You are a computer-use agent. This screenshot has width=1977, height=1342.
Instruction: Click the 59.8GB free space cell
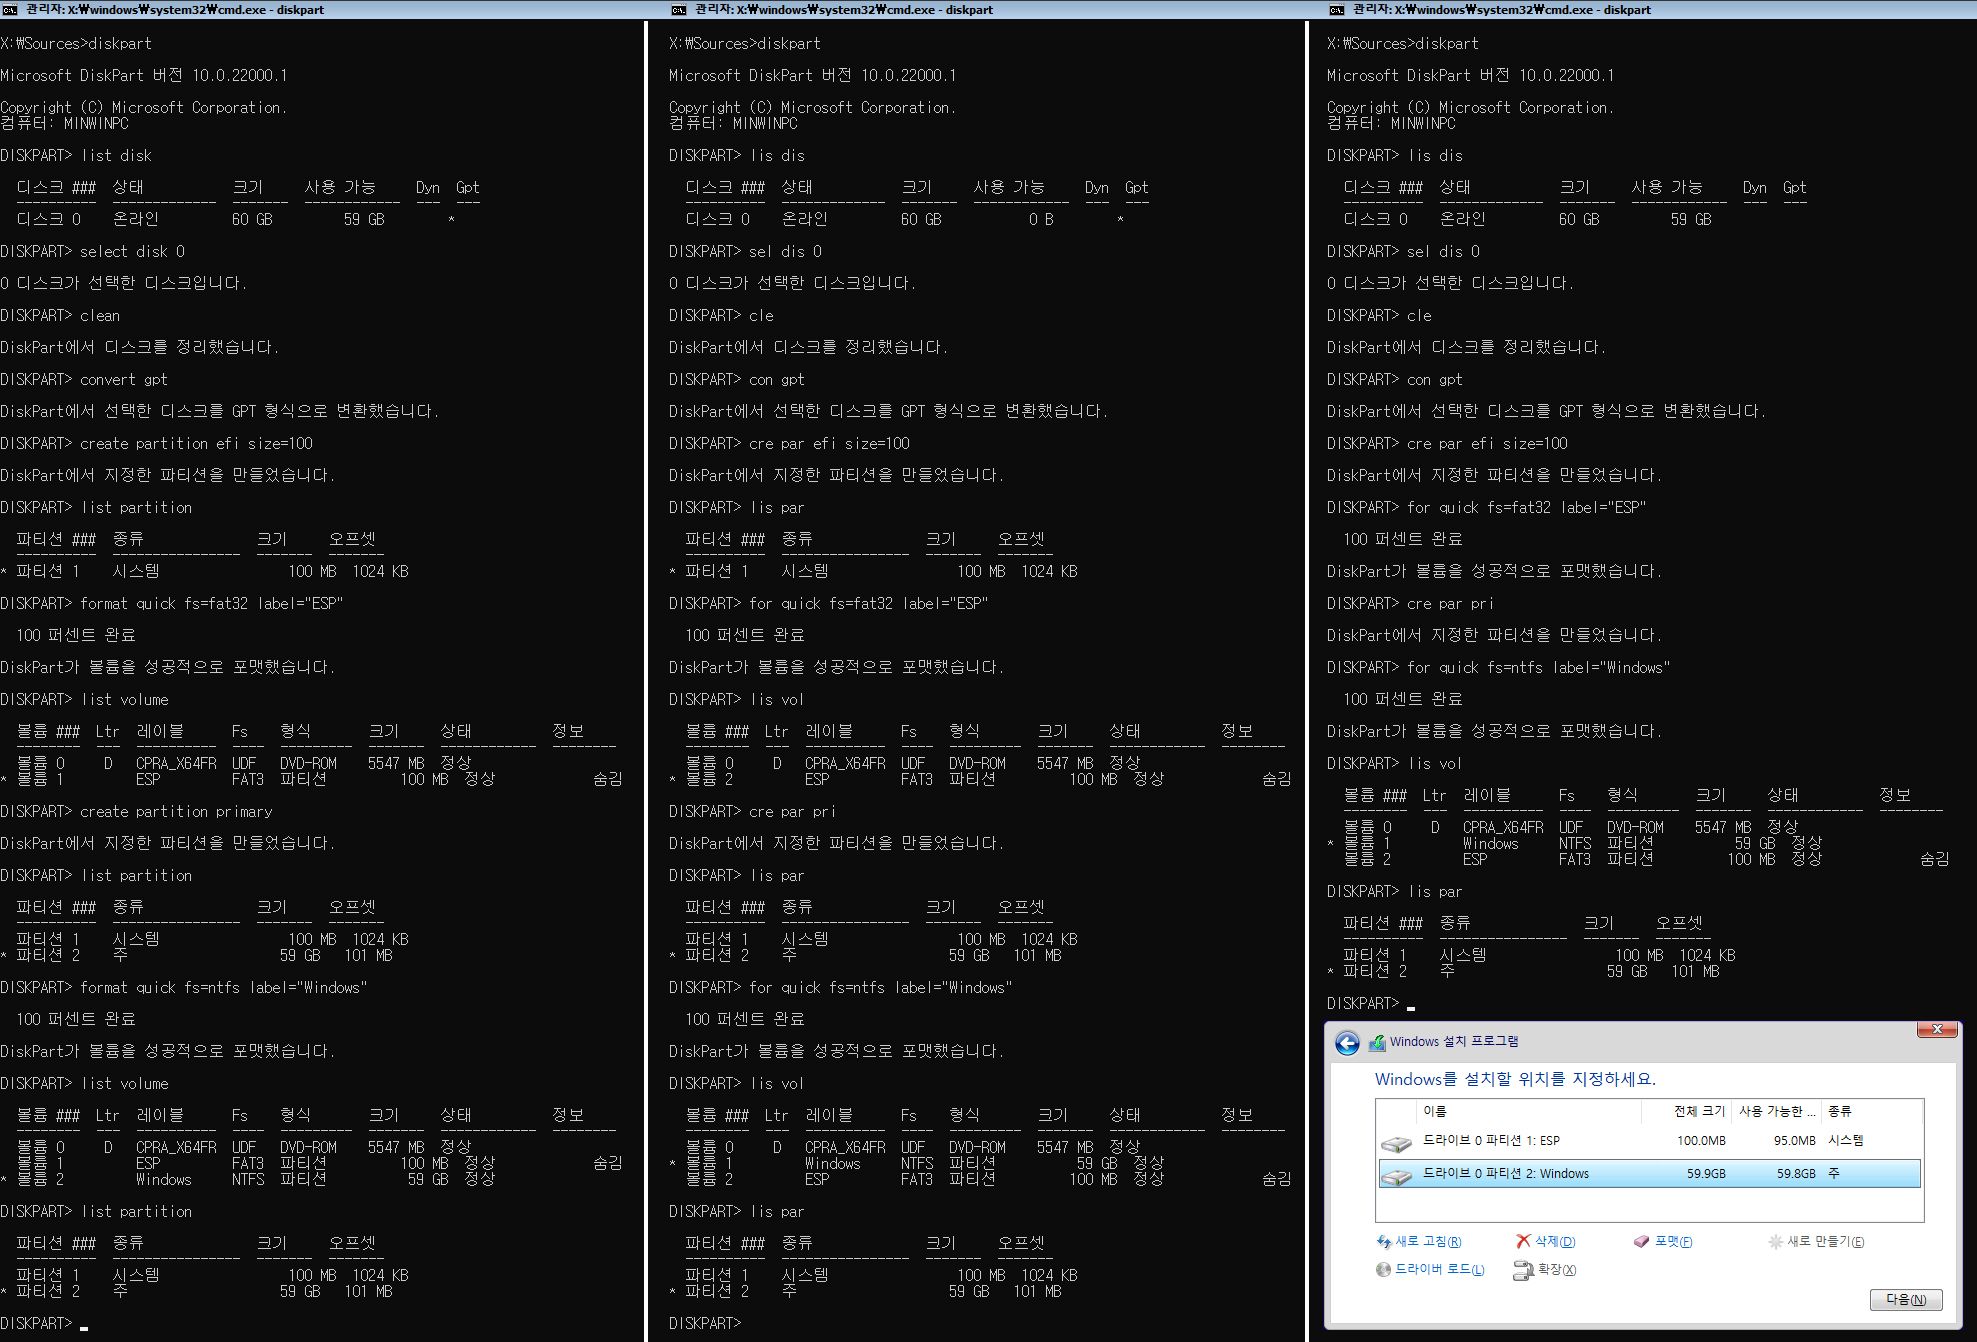[1796, 1174]
